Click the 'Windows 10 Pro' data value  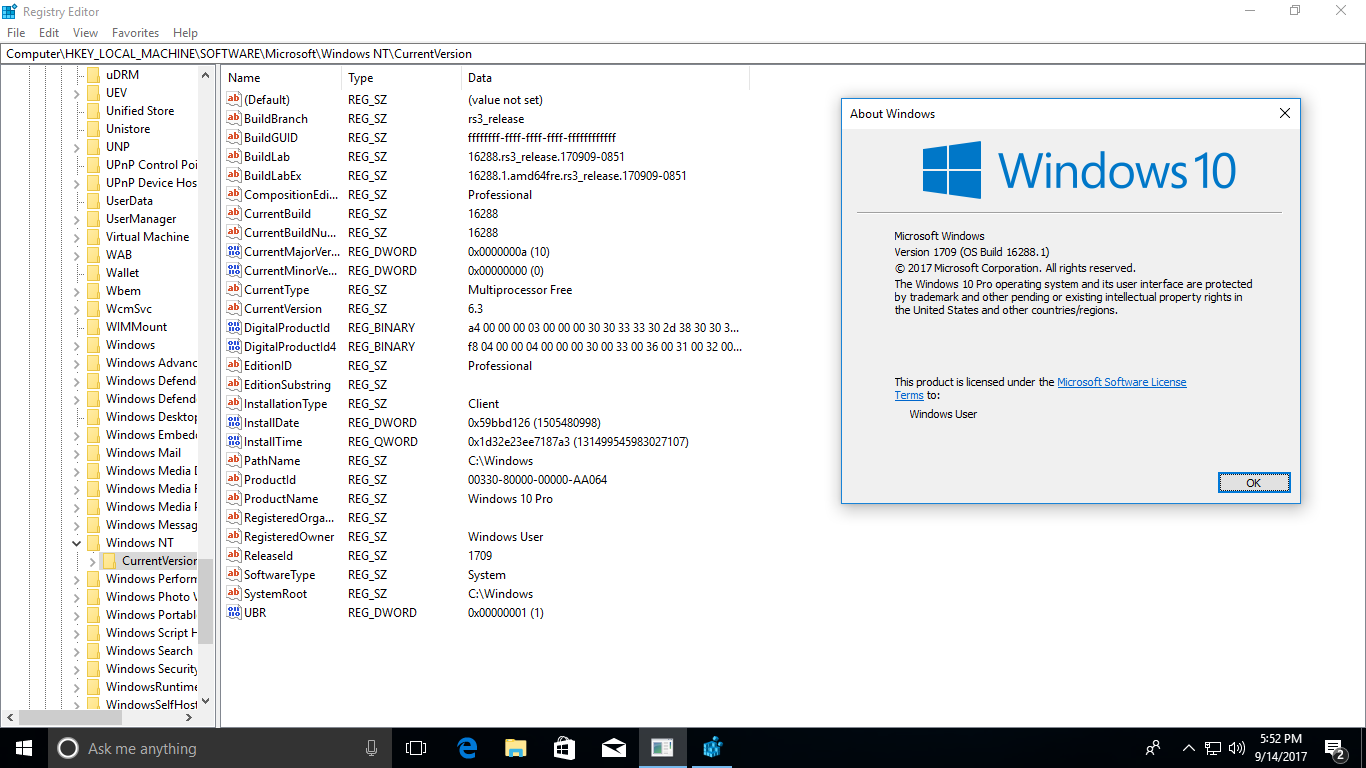(510, 499)
